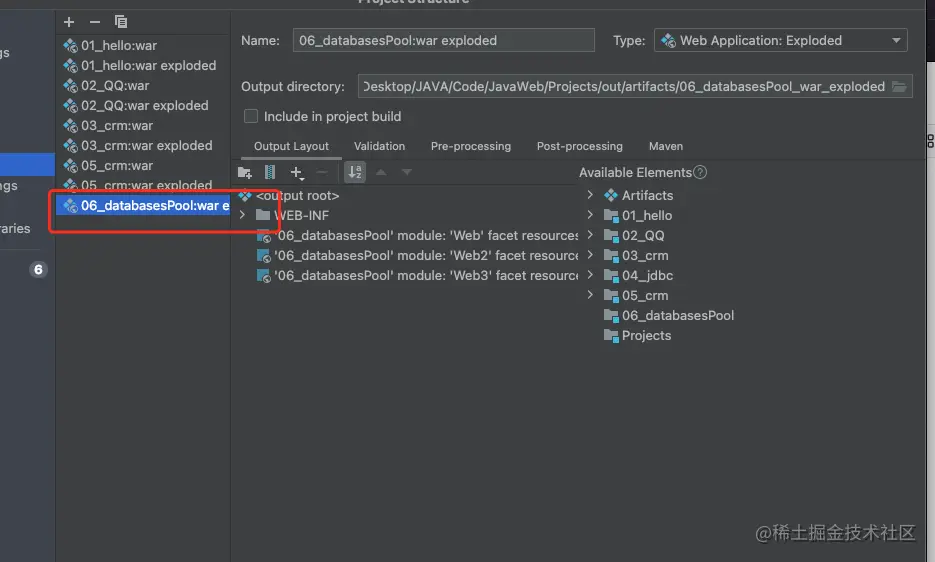Add copy of element dropdown
This screenshot has height=562, width=935.
[296, 172]
